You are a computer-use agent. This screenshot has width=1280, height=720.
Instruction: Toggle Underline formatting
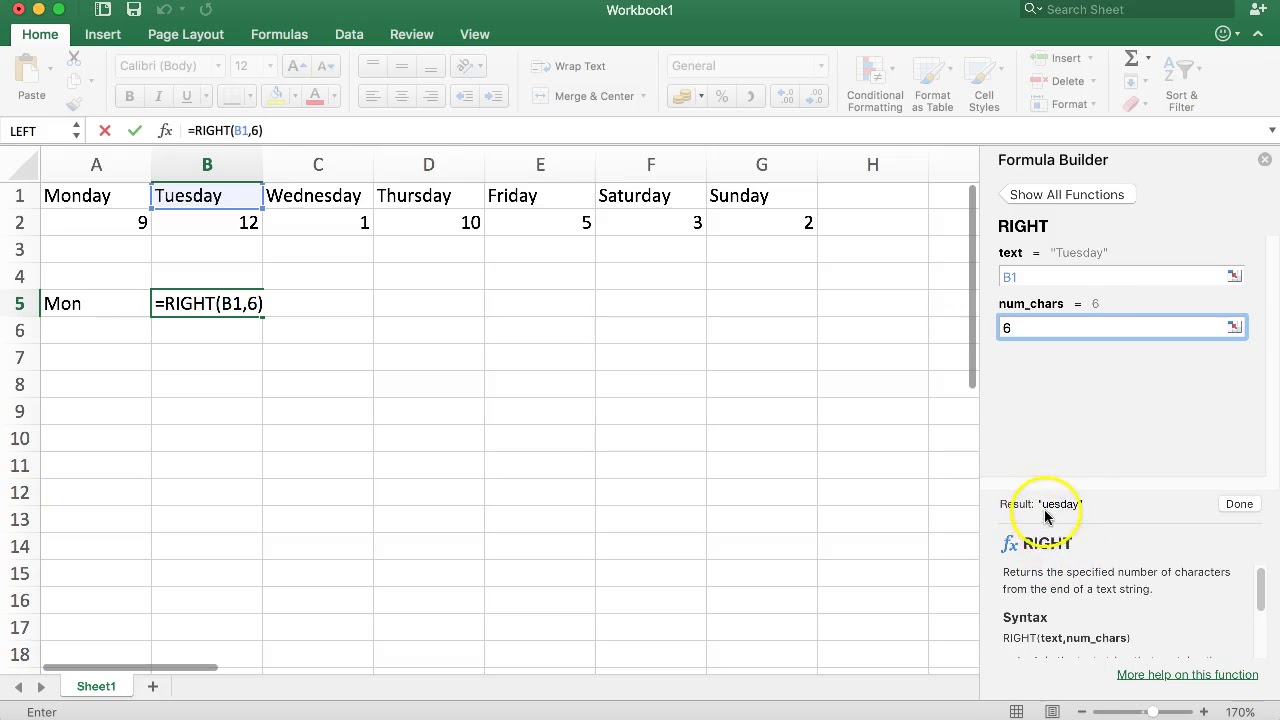point(186,96)
